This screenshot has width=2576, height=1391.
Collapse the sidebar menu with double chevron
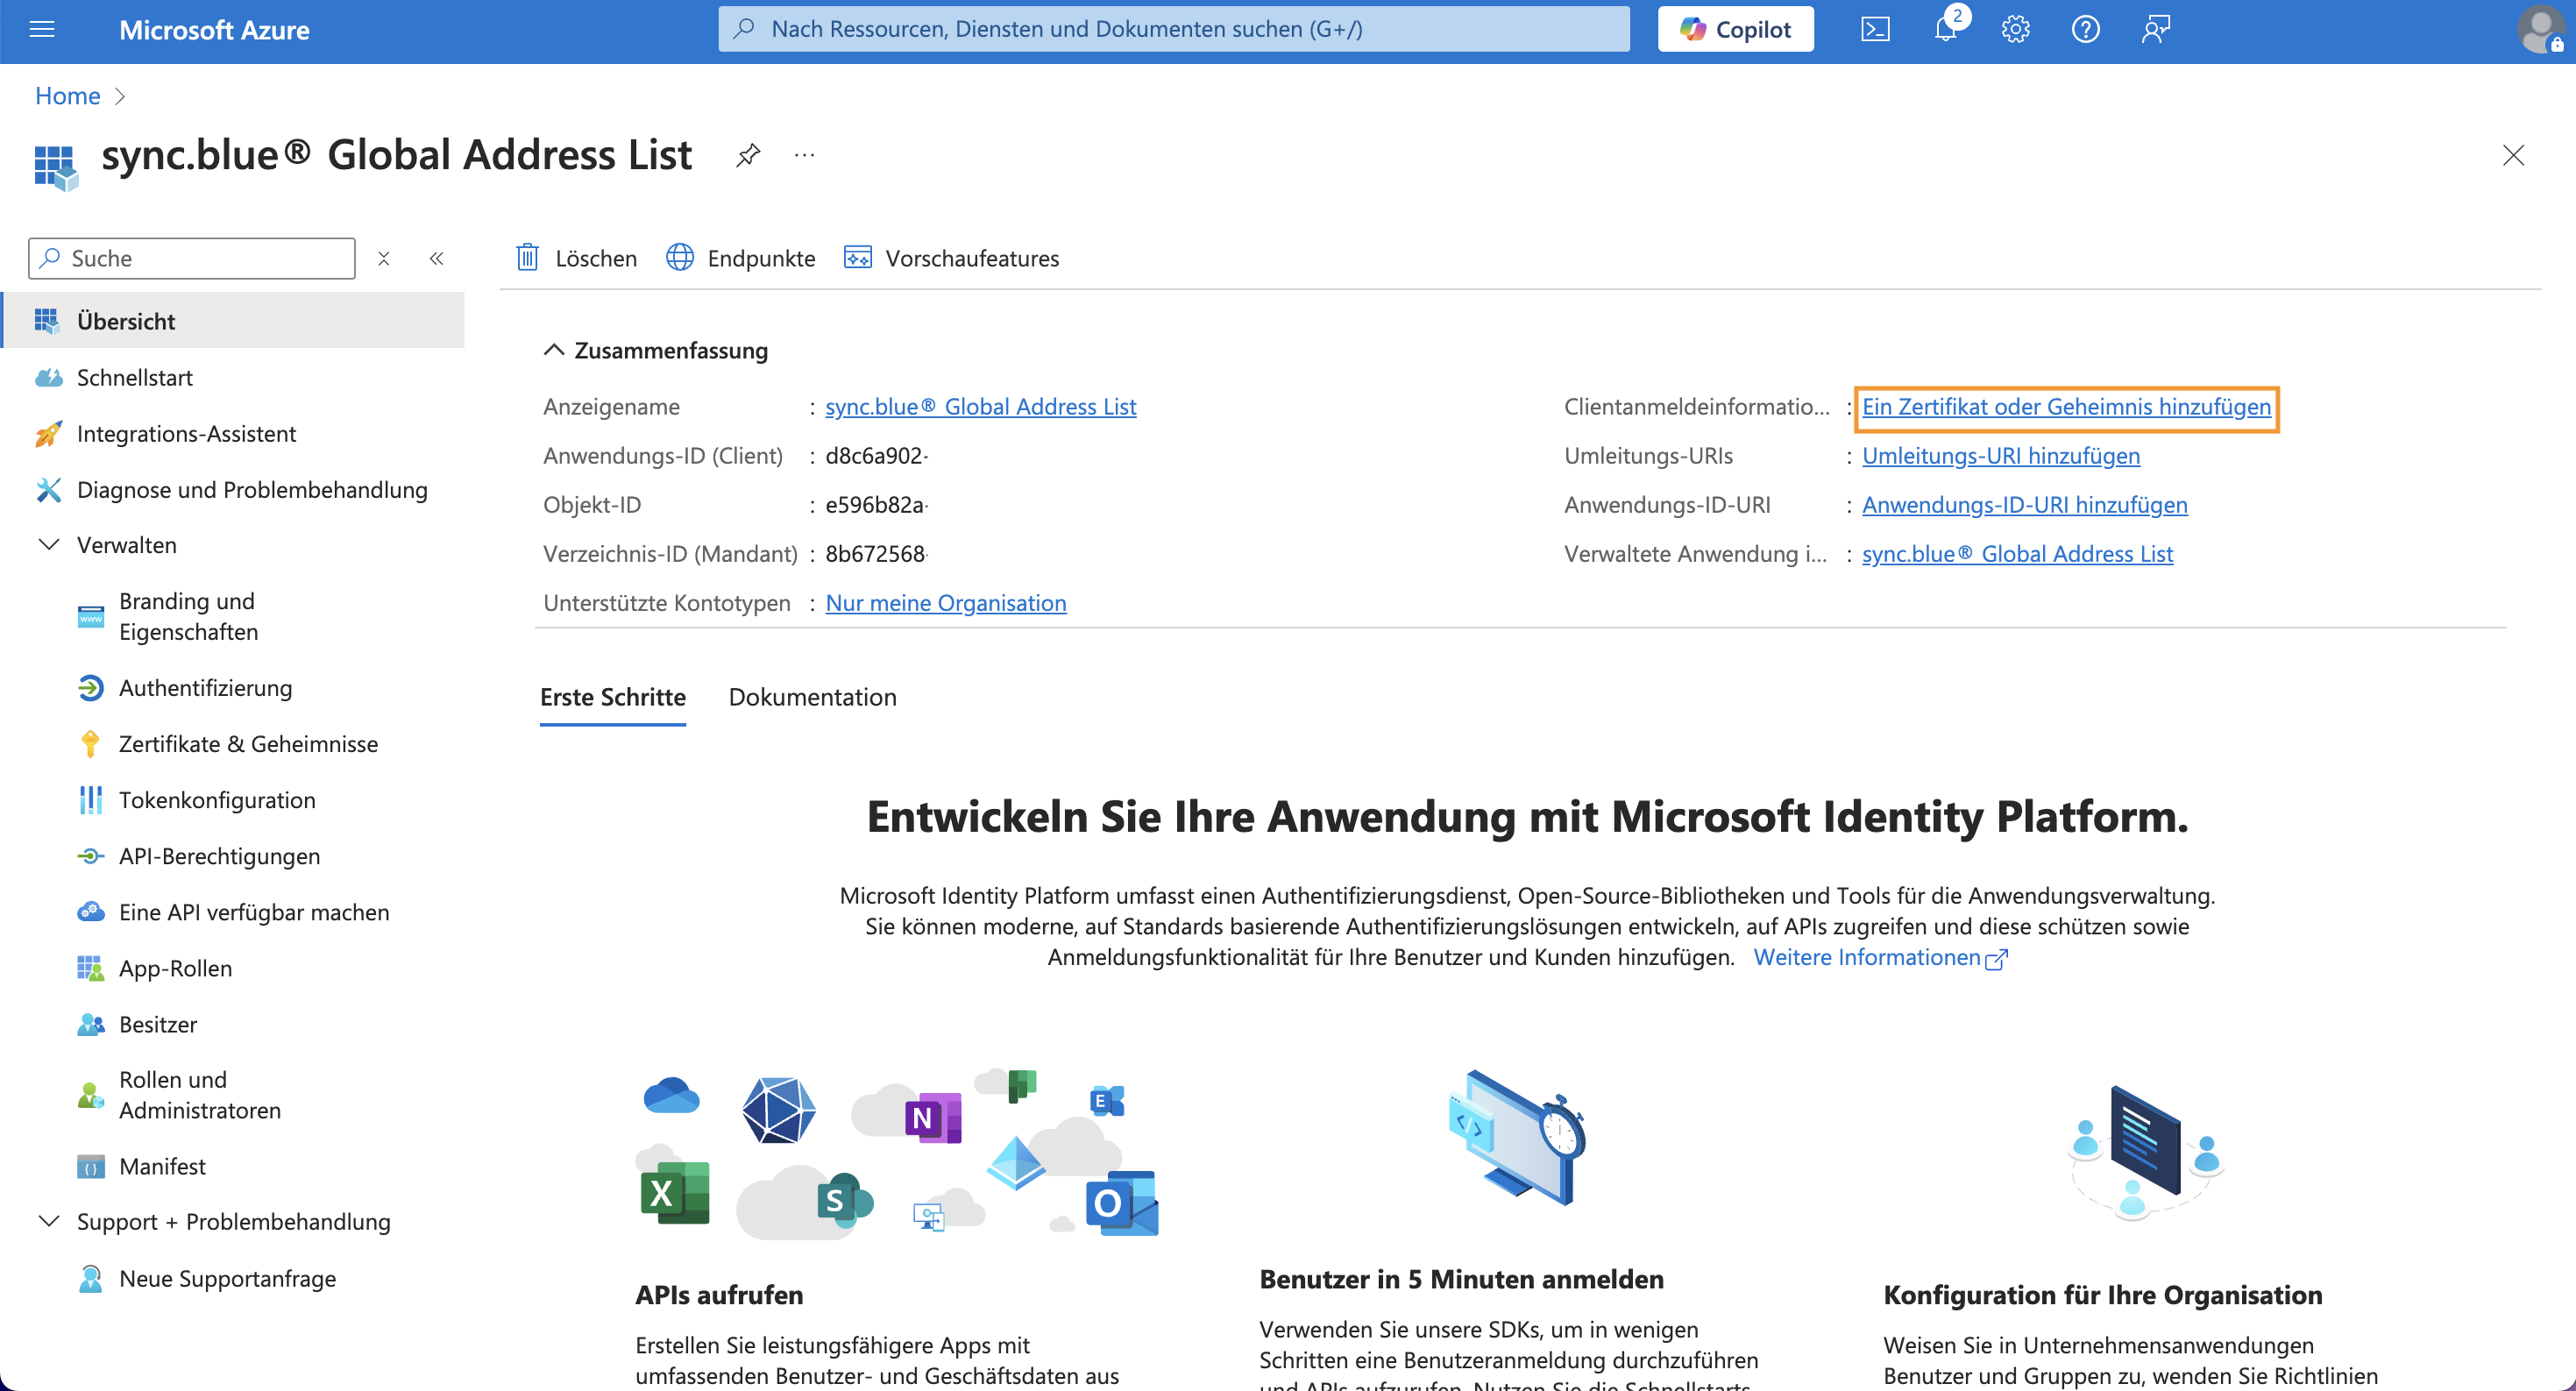coord(437,258)
